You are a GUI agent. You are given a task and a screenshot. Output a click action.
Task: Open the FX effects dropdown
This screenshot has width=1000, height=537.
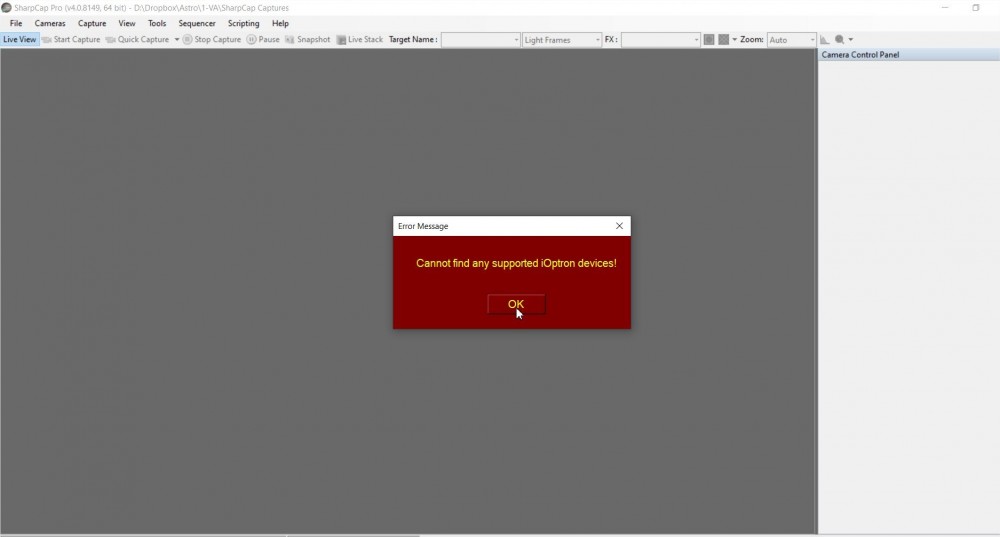pos(661,40)
